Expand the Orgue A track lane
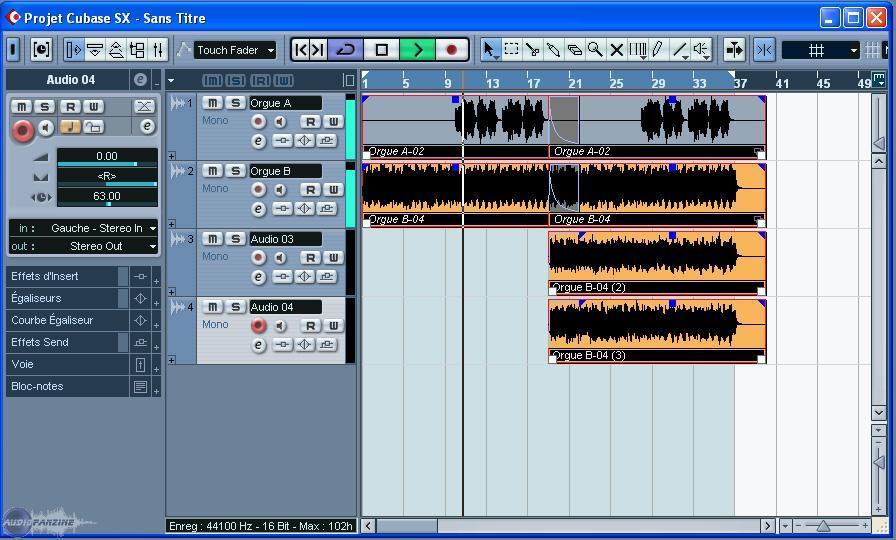The height and width of the screenshot is (540, 896). (171, 155)
